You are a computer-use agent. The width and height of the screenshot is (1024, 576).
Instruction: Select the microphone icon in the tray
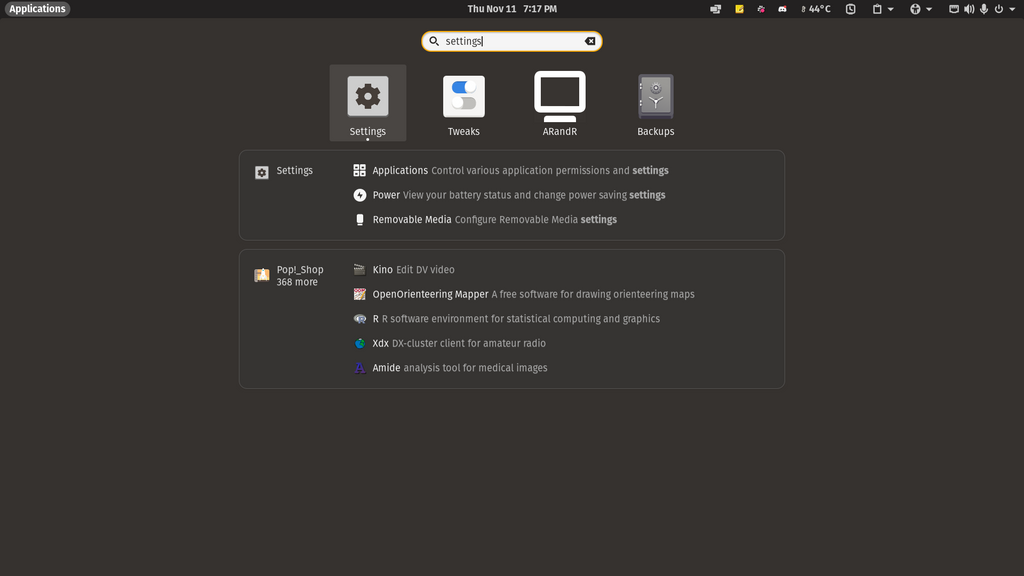(x=984, y=9)
